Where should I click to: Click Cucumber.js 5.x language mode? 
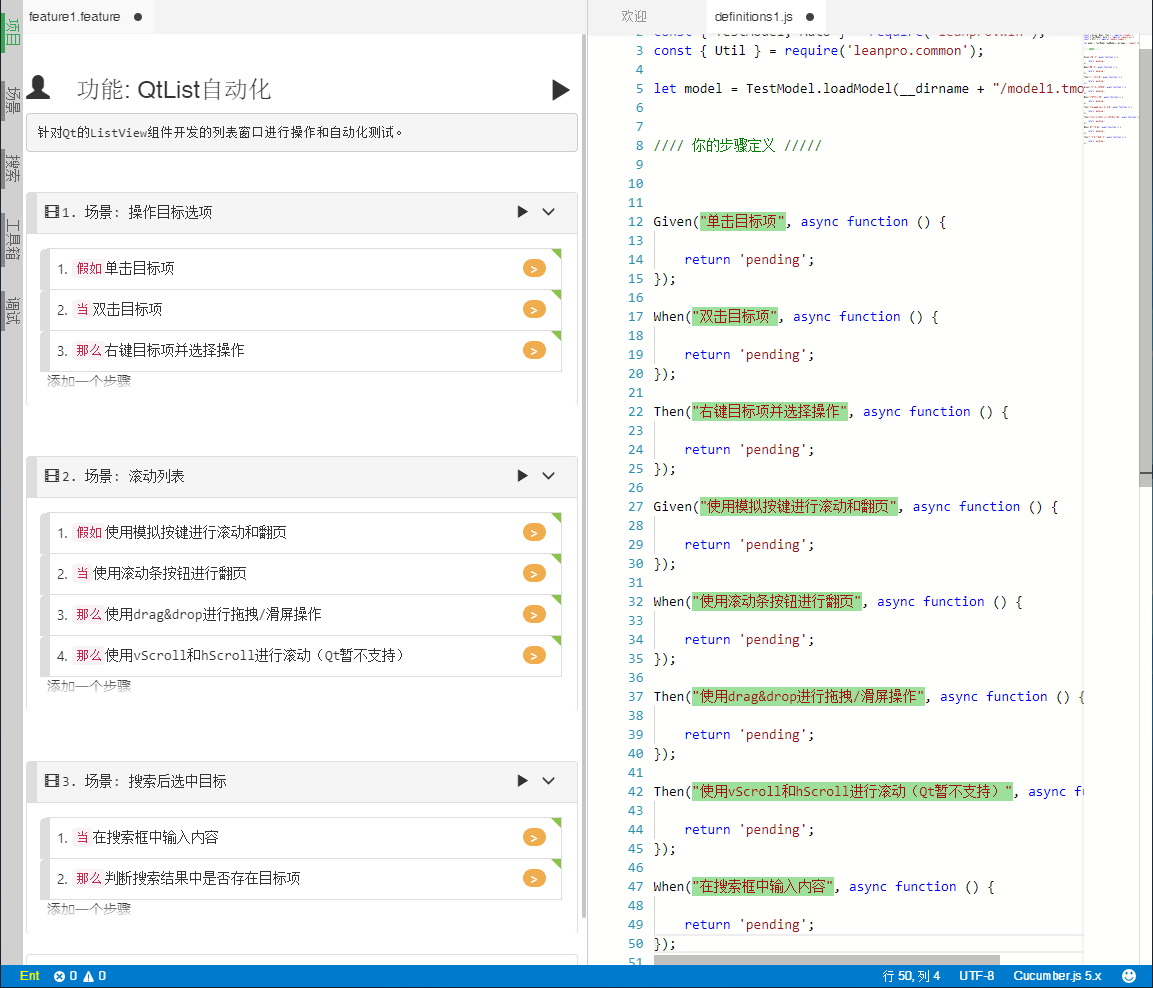[1057, 976]
